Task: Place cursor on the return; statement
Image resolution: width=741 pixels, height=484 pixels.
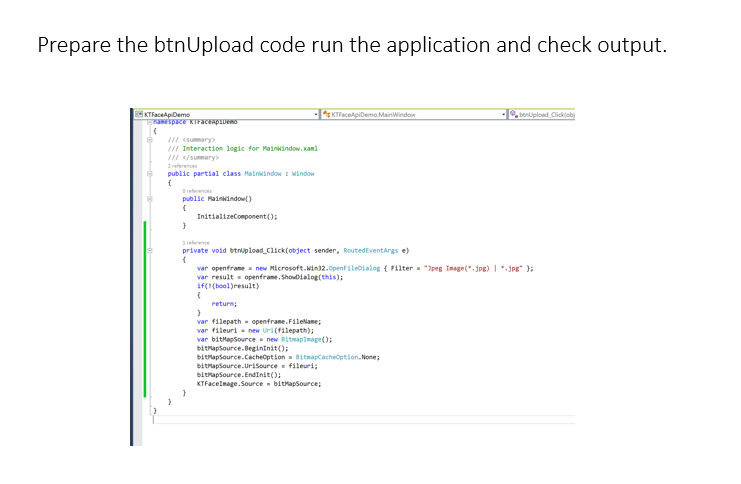Action: 223,303
